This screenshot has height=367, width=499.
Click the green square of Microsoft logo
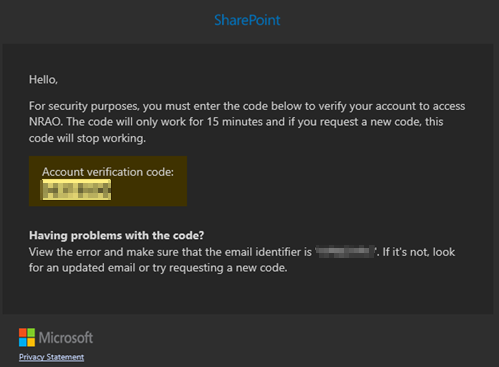pos(31,333)
